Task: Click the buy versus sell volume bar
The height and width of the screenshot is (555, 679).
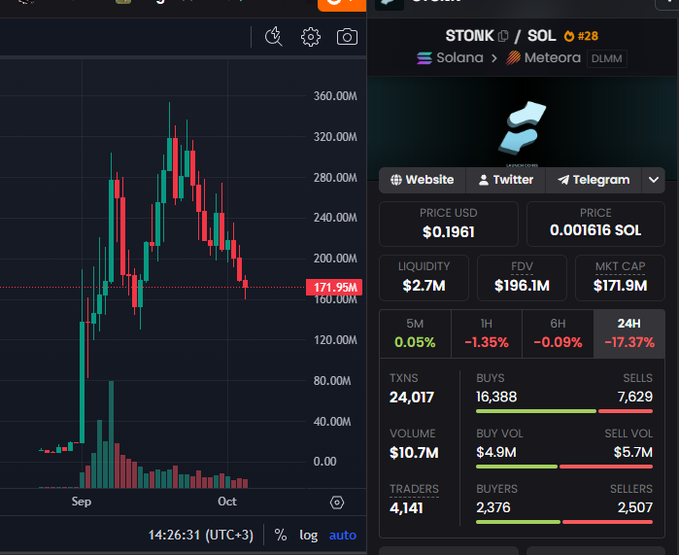Action: [x=564, y=467]
